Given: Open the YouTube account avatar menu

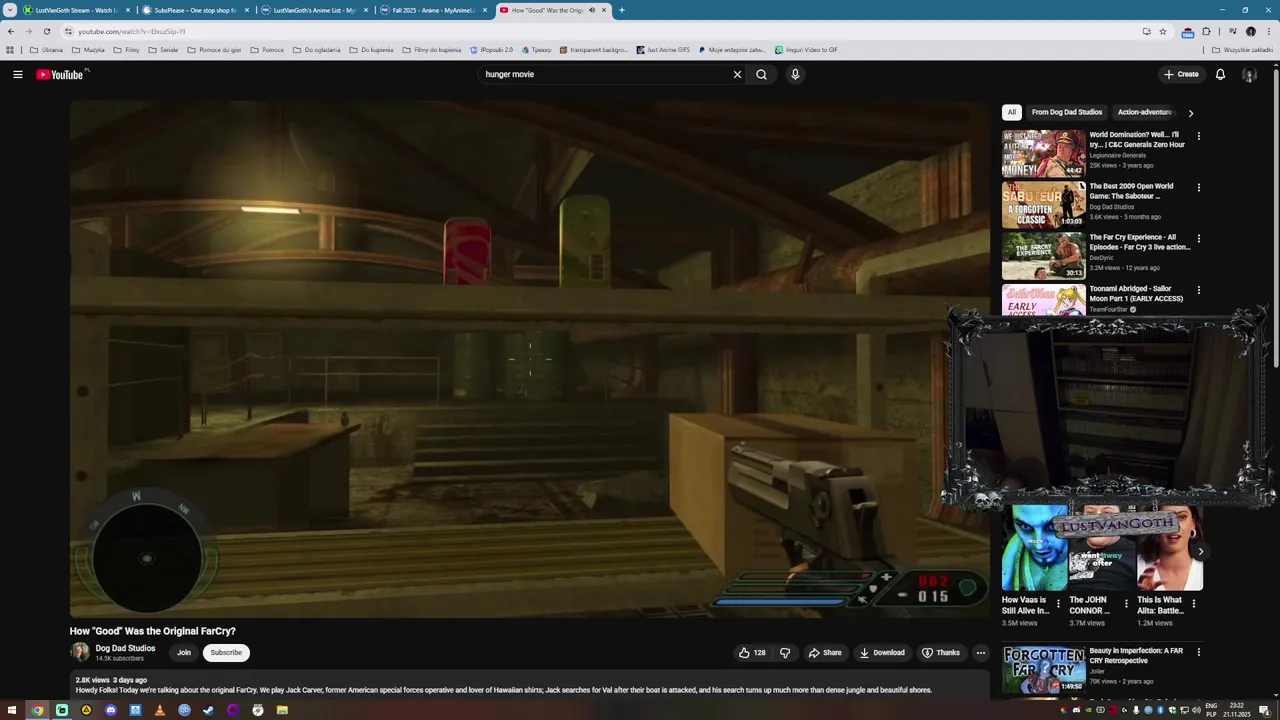Looking at the screenshot, I should 1249,74.
